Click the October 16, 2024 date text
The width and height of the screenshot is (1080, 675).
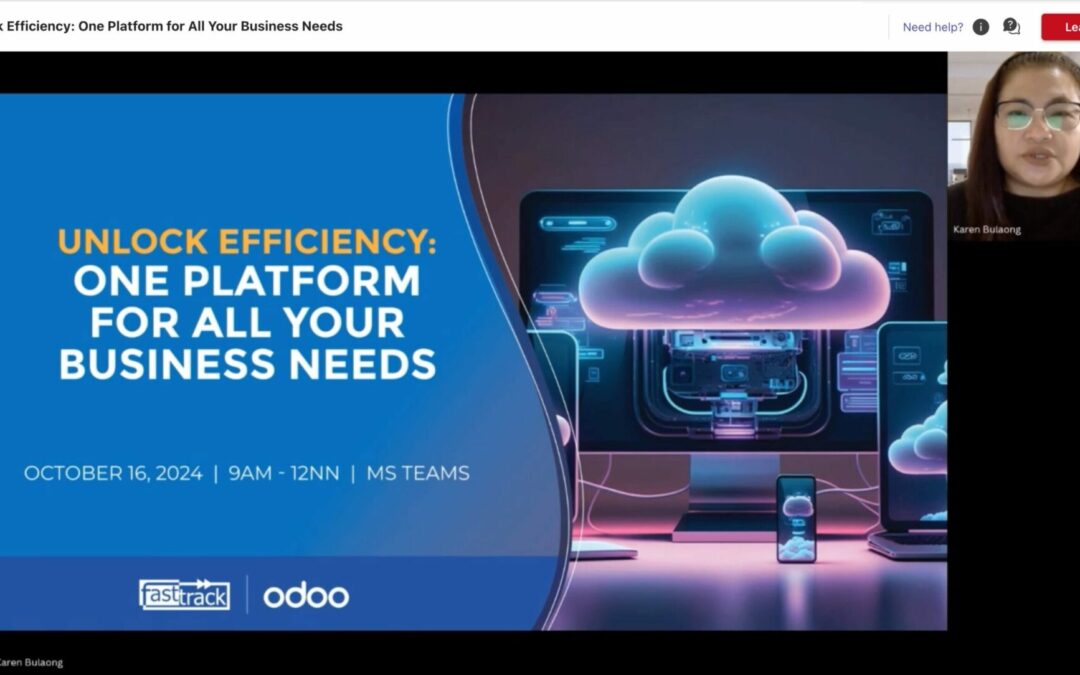point(113,473)
